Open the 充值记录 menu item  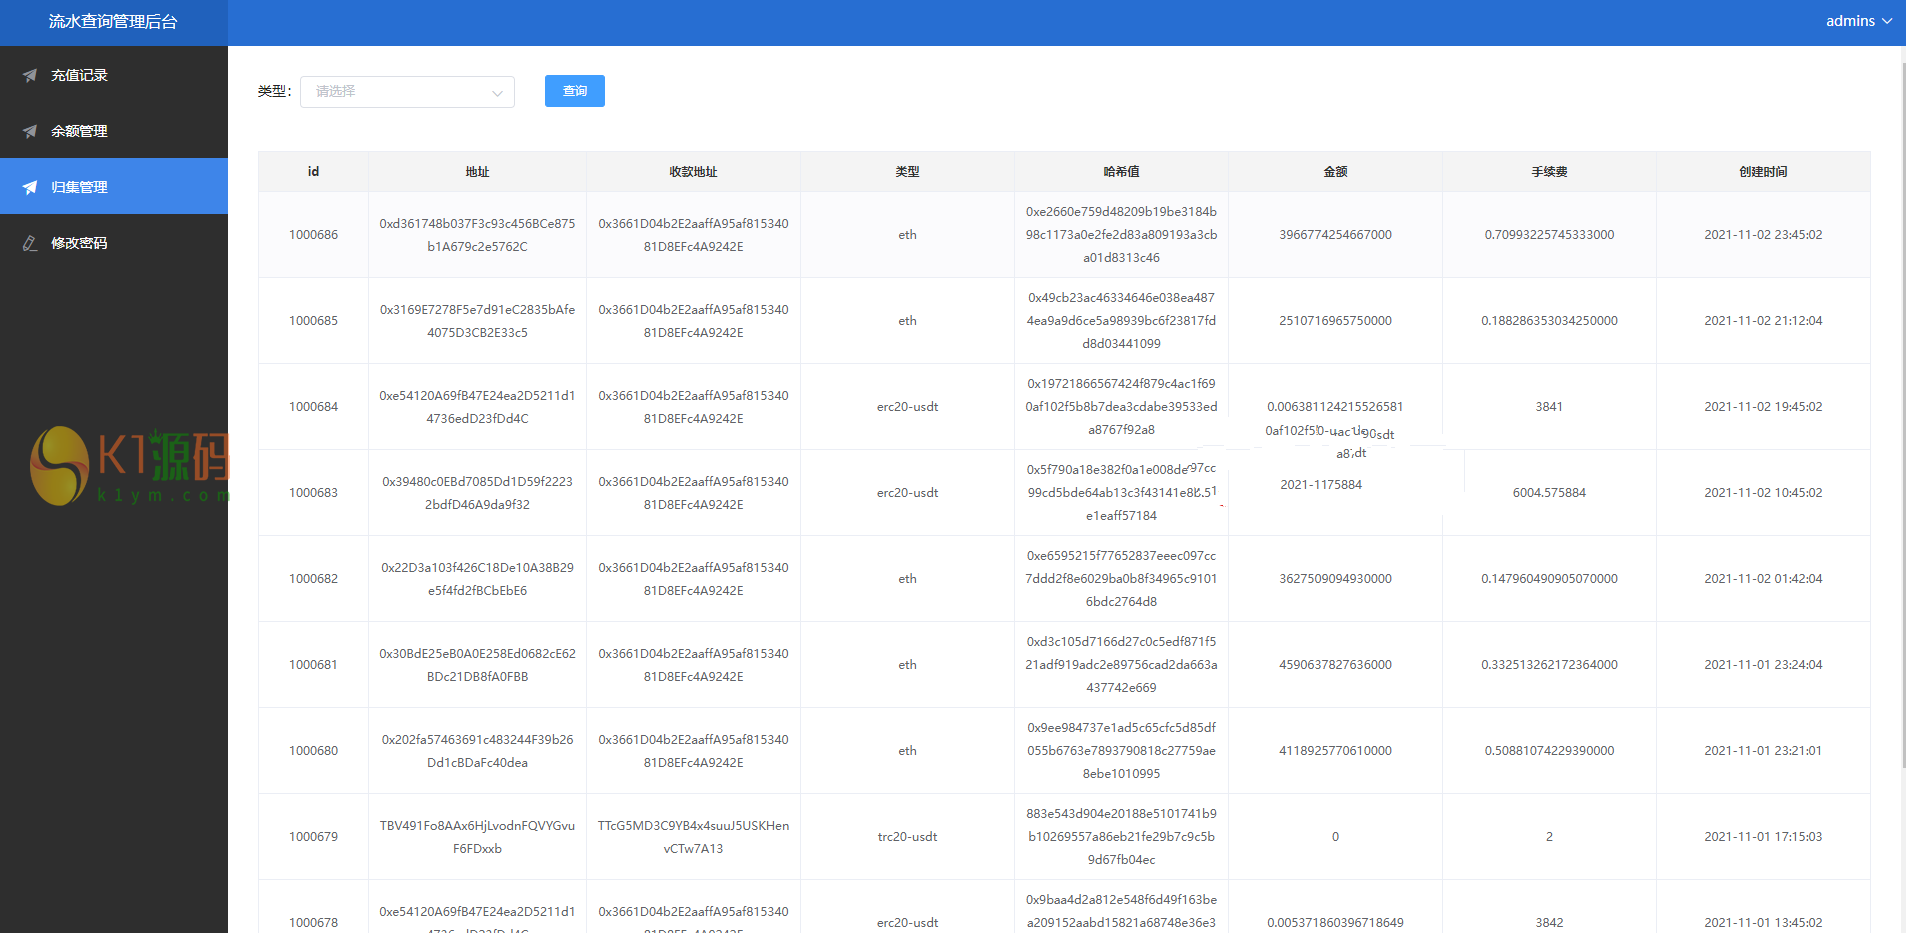coord(79,75)
